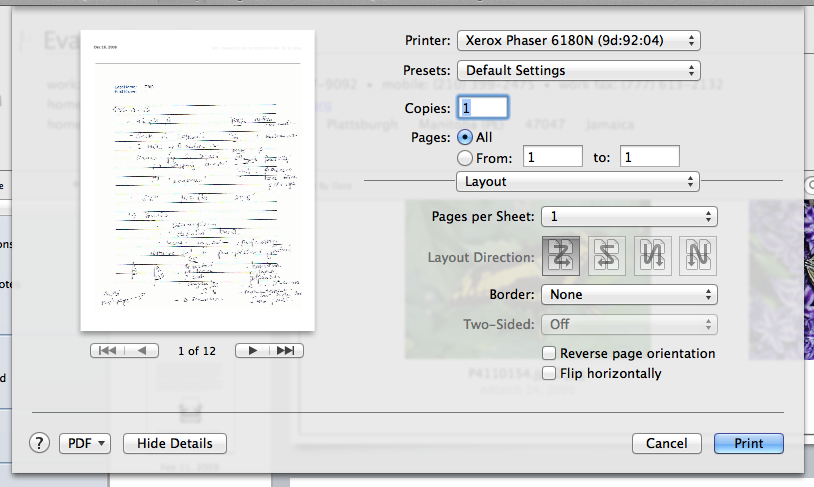Go to next preview page
814x487 pixels.
252,351
